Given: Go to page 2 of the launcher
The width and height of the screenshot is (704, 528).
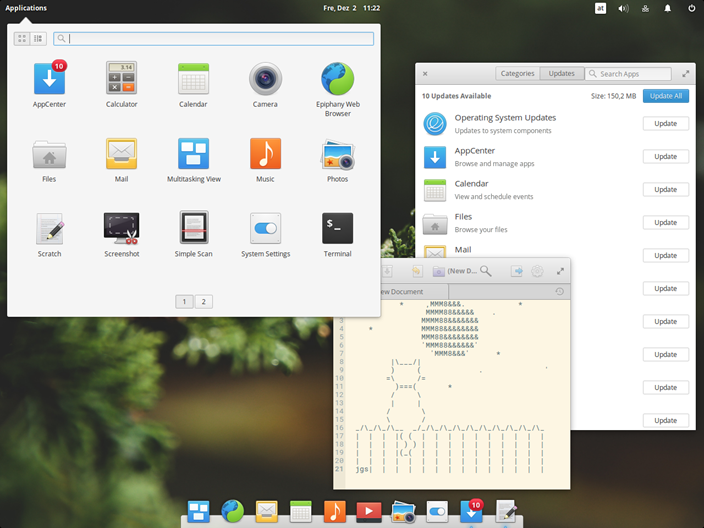Looking at the screenshot, I should click(203, 302).
